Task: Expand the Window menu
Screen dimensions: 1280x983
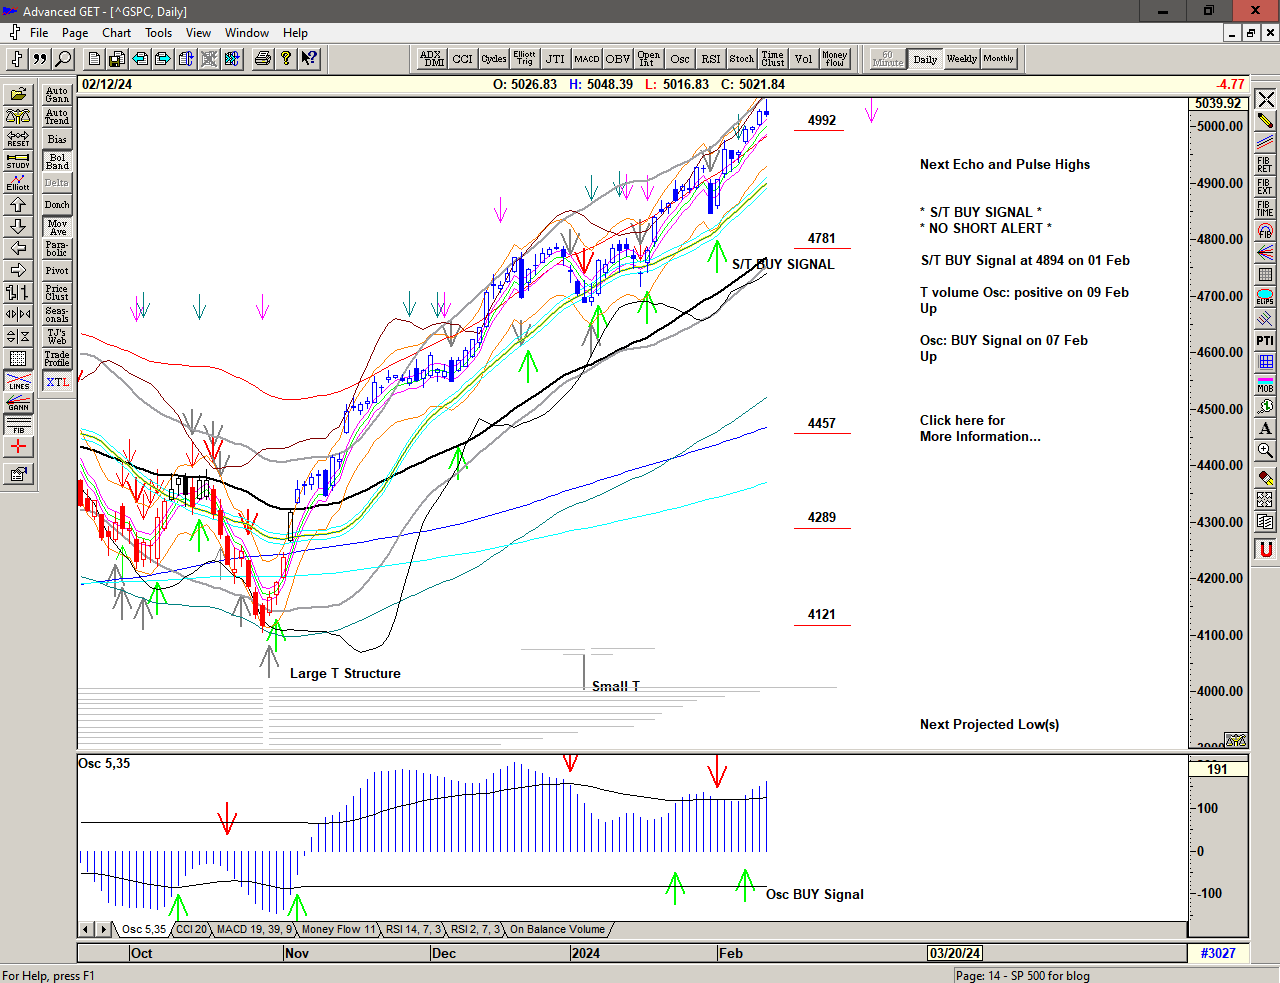Action: click(246, 33)
